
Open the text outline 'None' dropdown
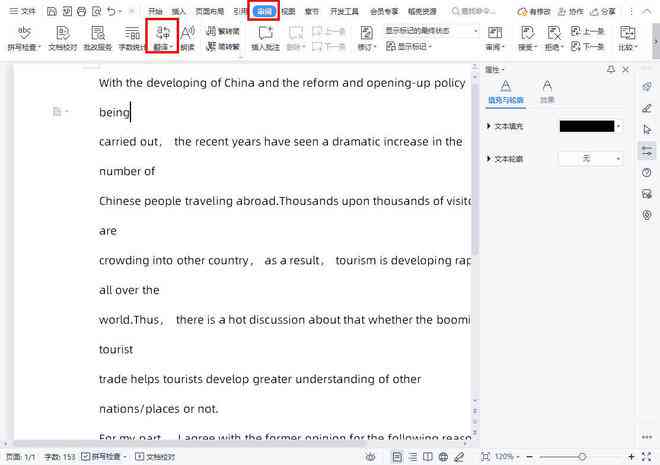(591, 159)
